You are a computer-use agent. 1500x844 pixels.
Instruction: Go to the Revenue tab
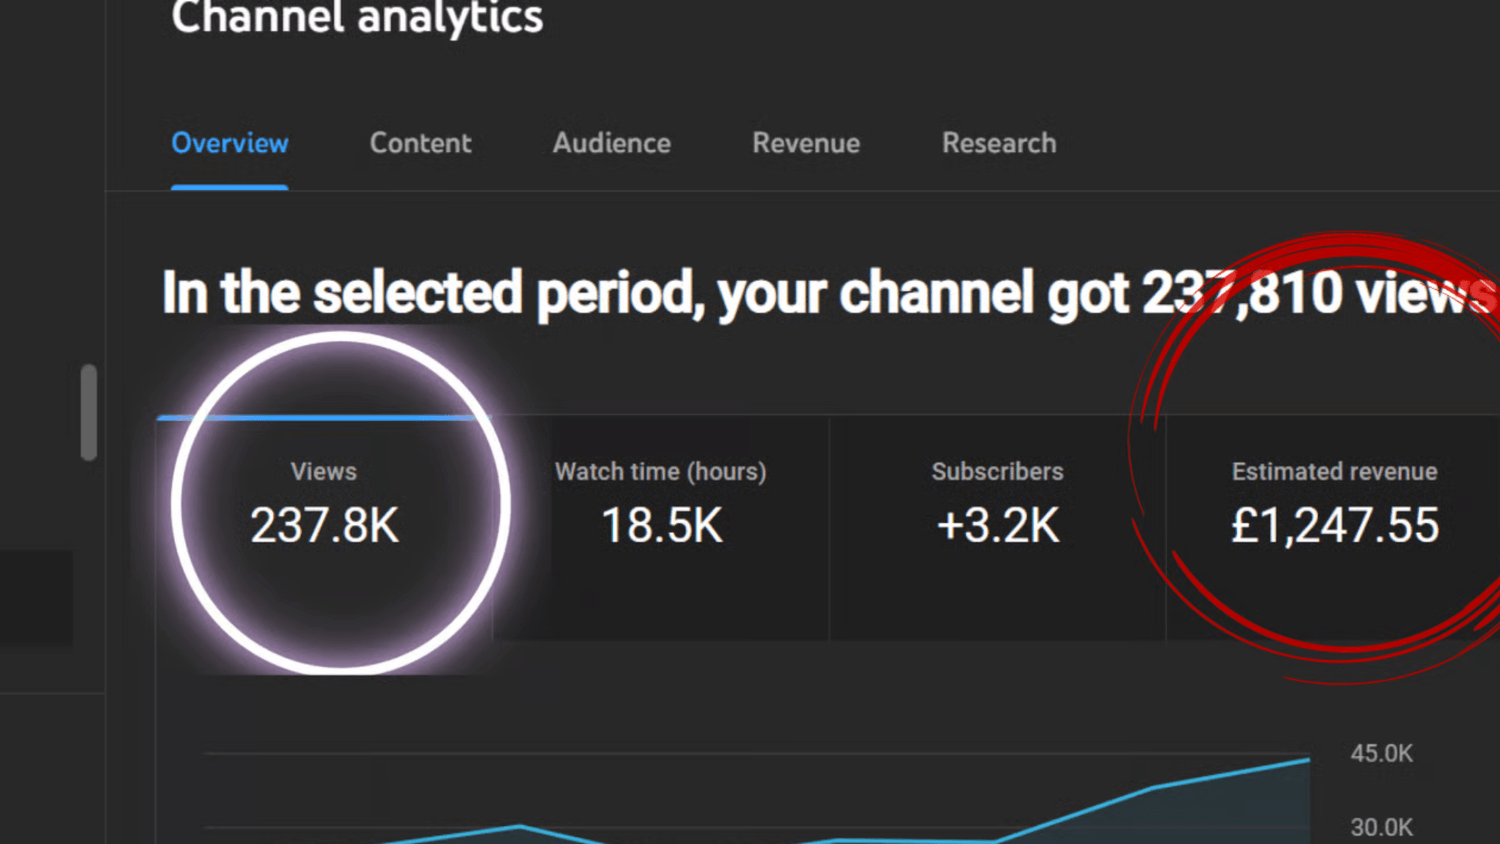pos(806,143)
